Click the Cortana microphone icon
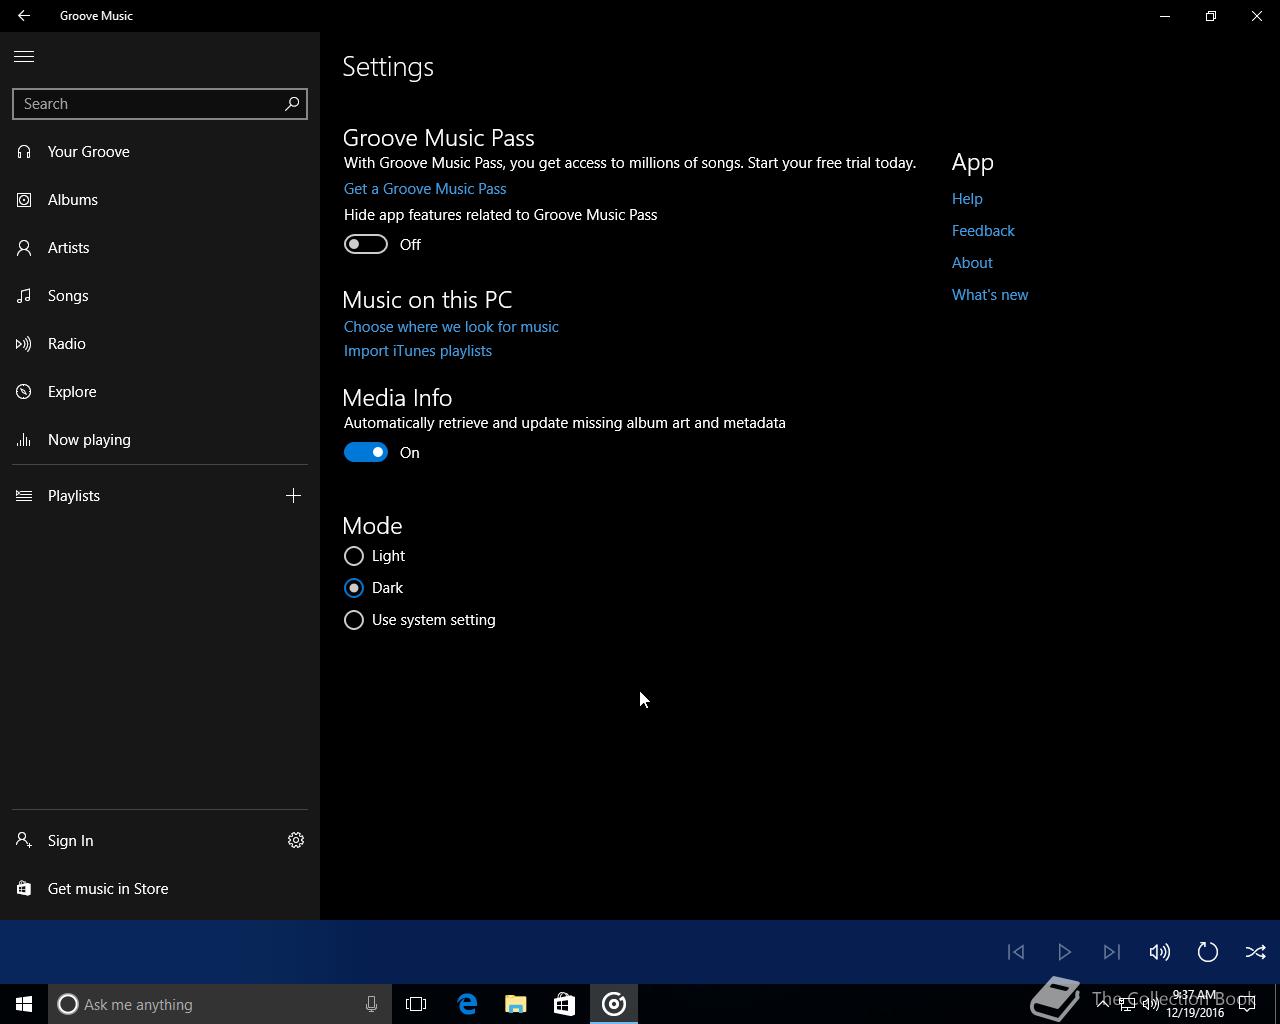Image resolution: width=1280 pixels, height=1024 pixels. click(x=371, y=1004)
